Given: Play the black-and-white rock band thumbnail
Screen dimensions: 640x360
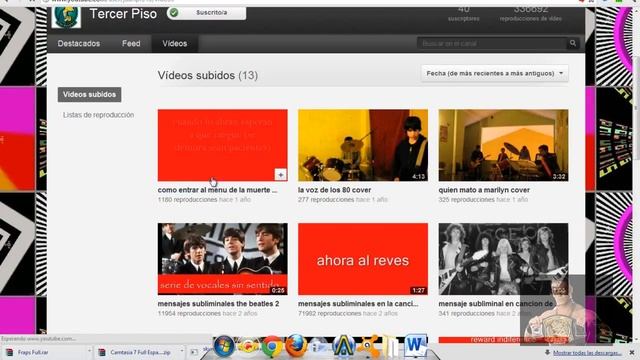Looking at the screenshot, I should click(x=503, y=259).
